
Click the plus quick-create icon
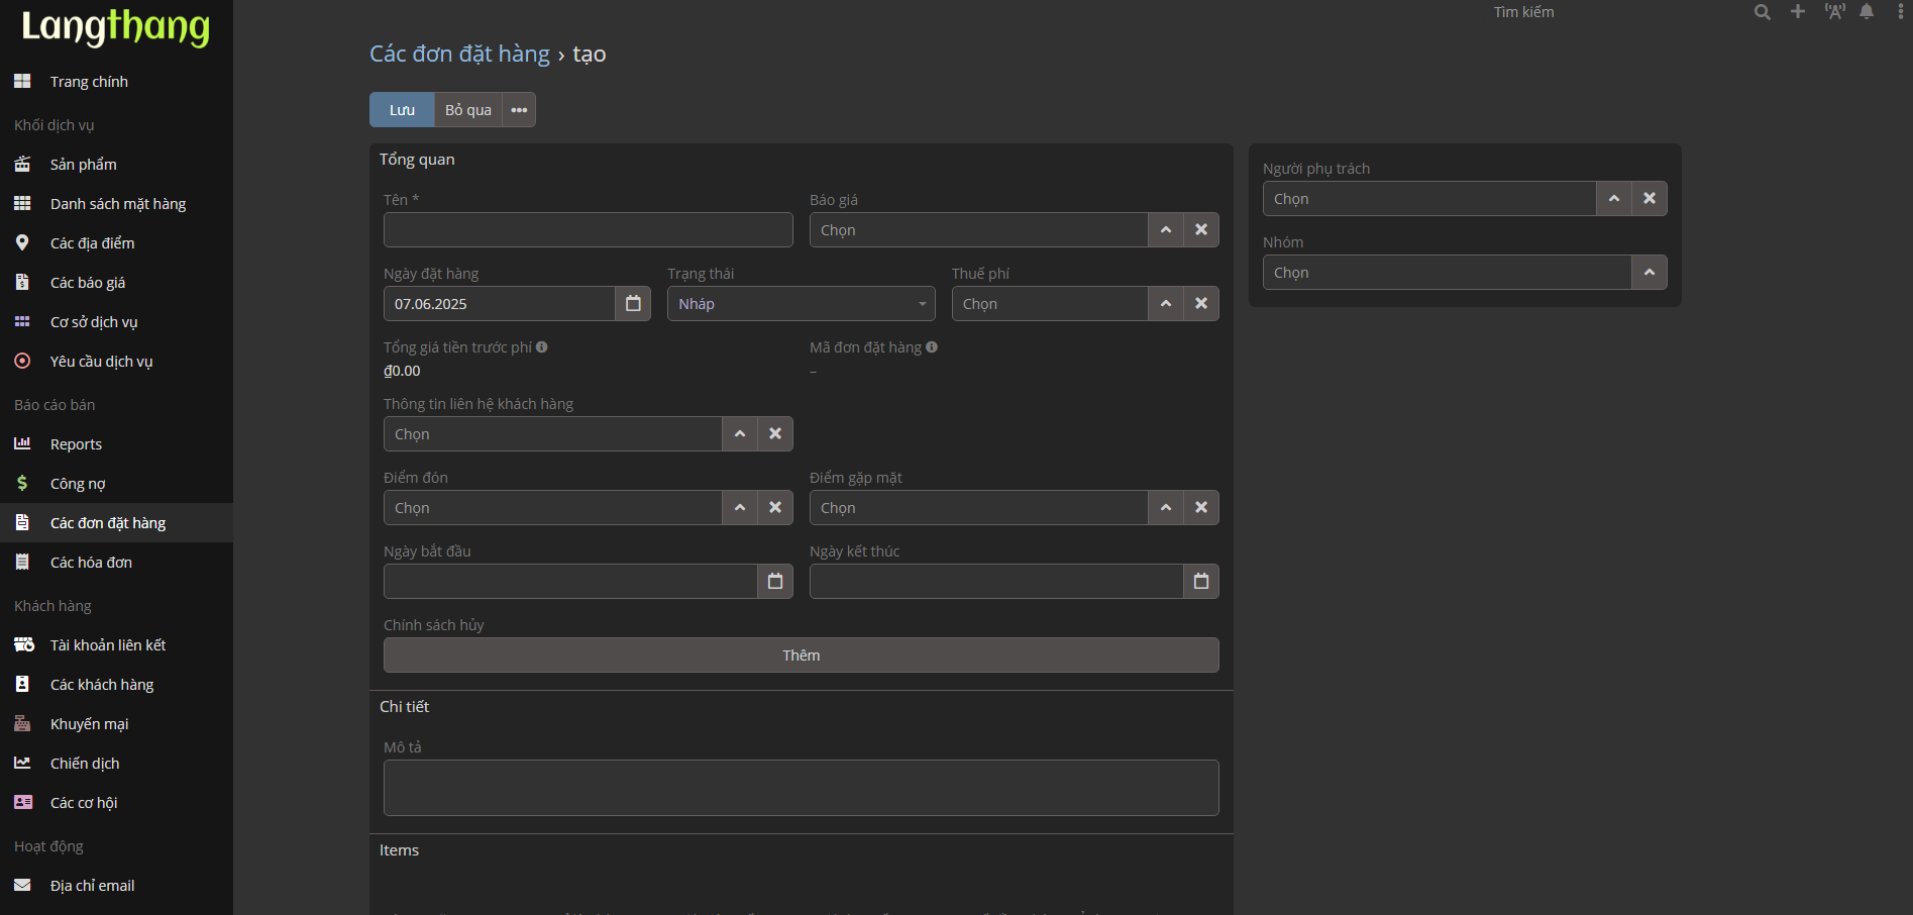[x=1797, y=12]
